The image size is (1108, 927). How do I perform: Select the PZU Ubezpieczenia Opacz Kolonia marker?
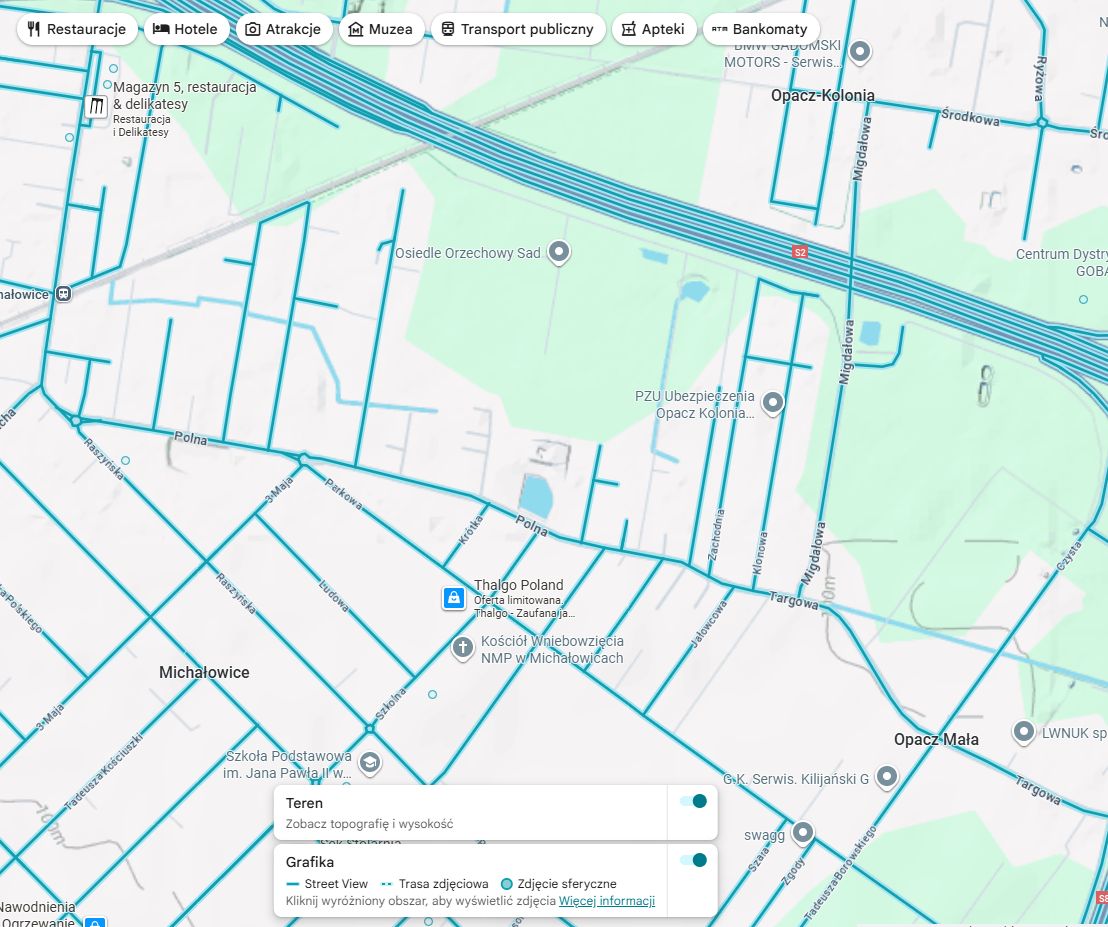click(772, 403)
